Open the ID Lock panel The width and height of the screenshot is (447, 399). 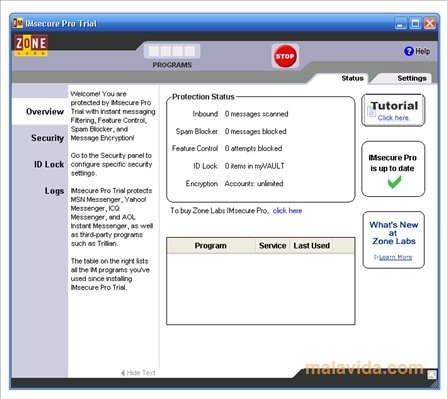click(49, 164)
